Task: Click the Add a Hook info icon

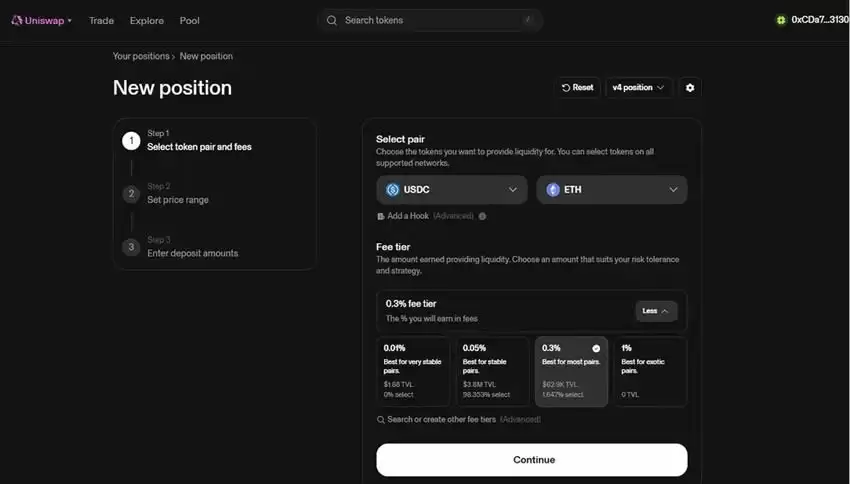Action: (482, 216)
